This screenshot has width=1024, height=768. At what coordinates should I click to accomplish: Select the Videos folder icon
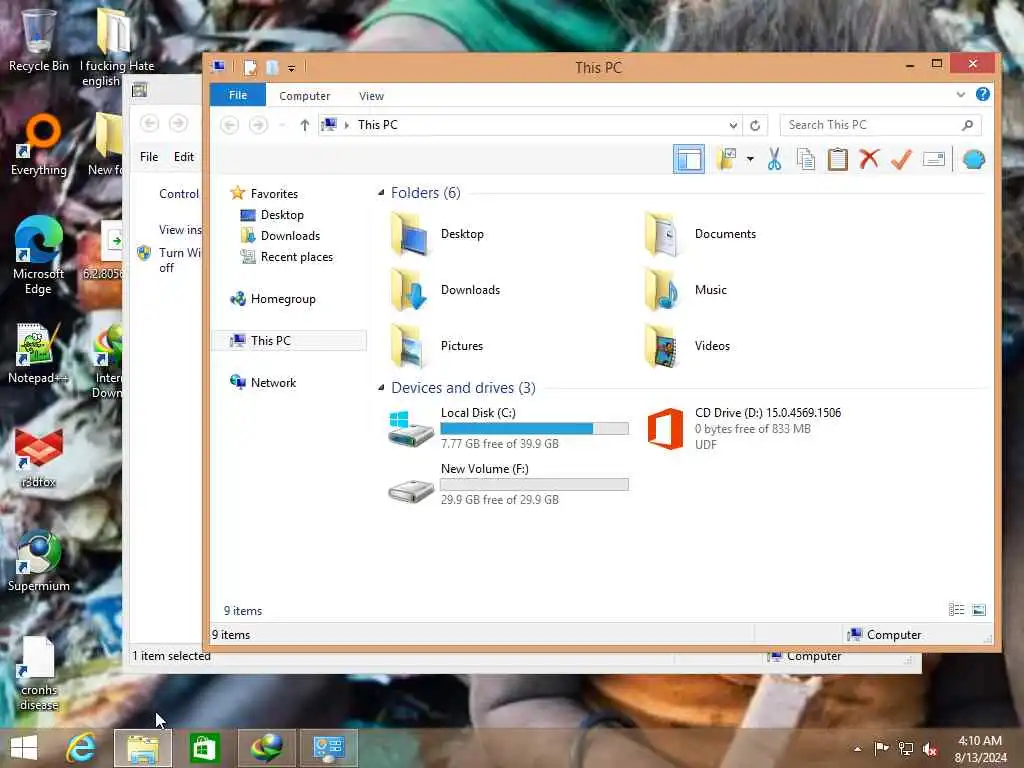[663, 346]
